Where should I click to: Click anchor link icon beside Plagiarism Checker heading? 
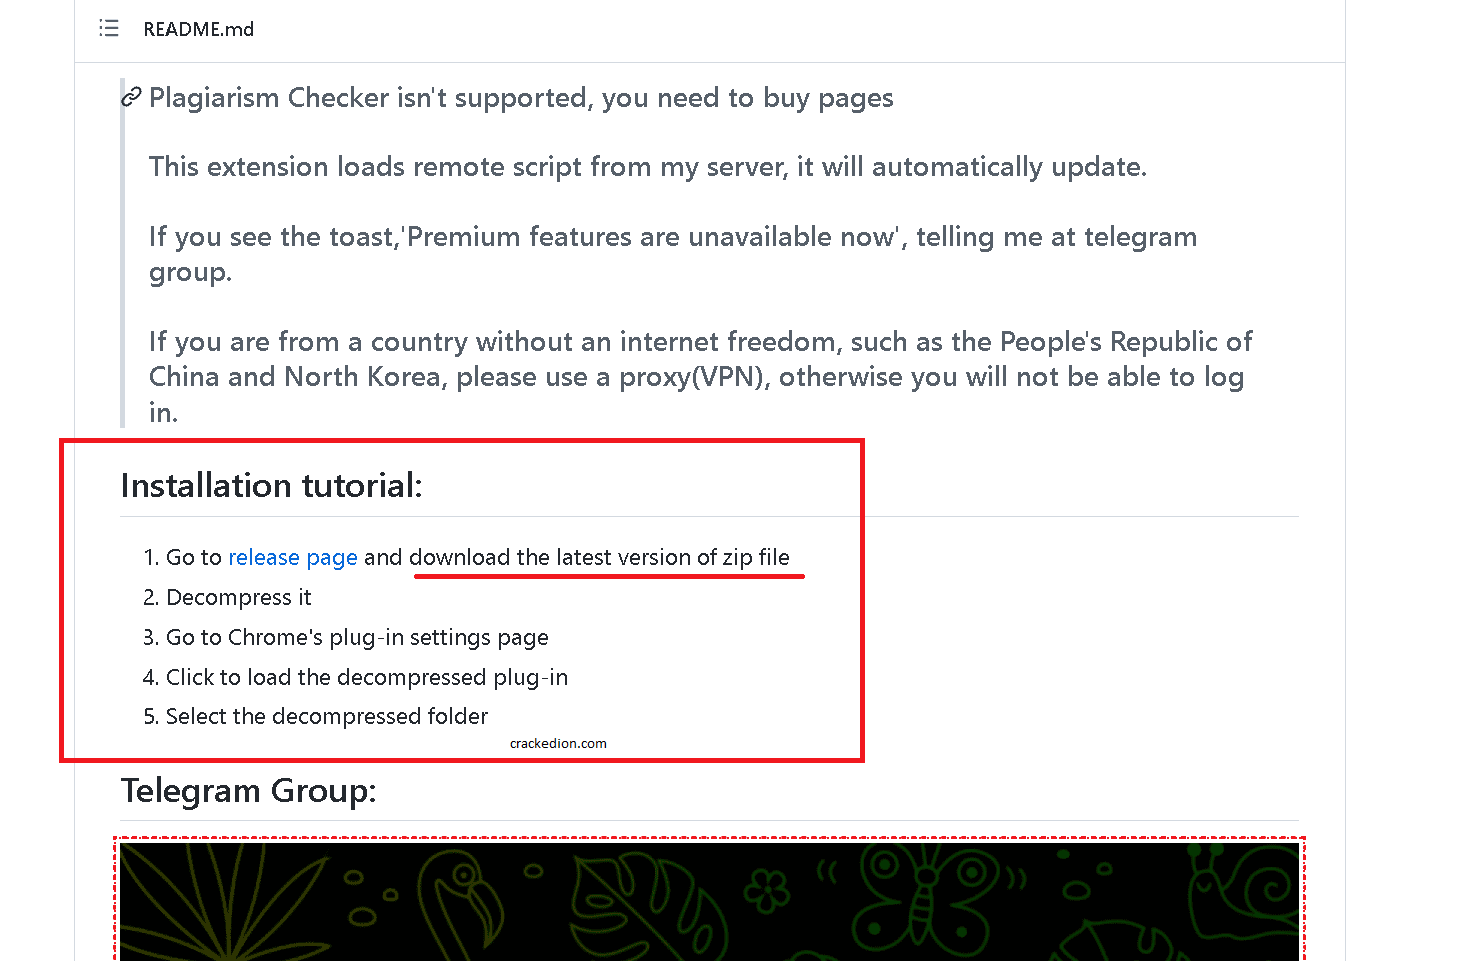[x=131, y=97]
